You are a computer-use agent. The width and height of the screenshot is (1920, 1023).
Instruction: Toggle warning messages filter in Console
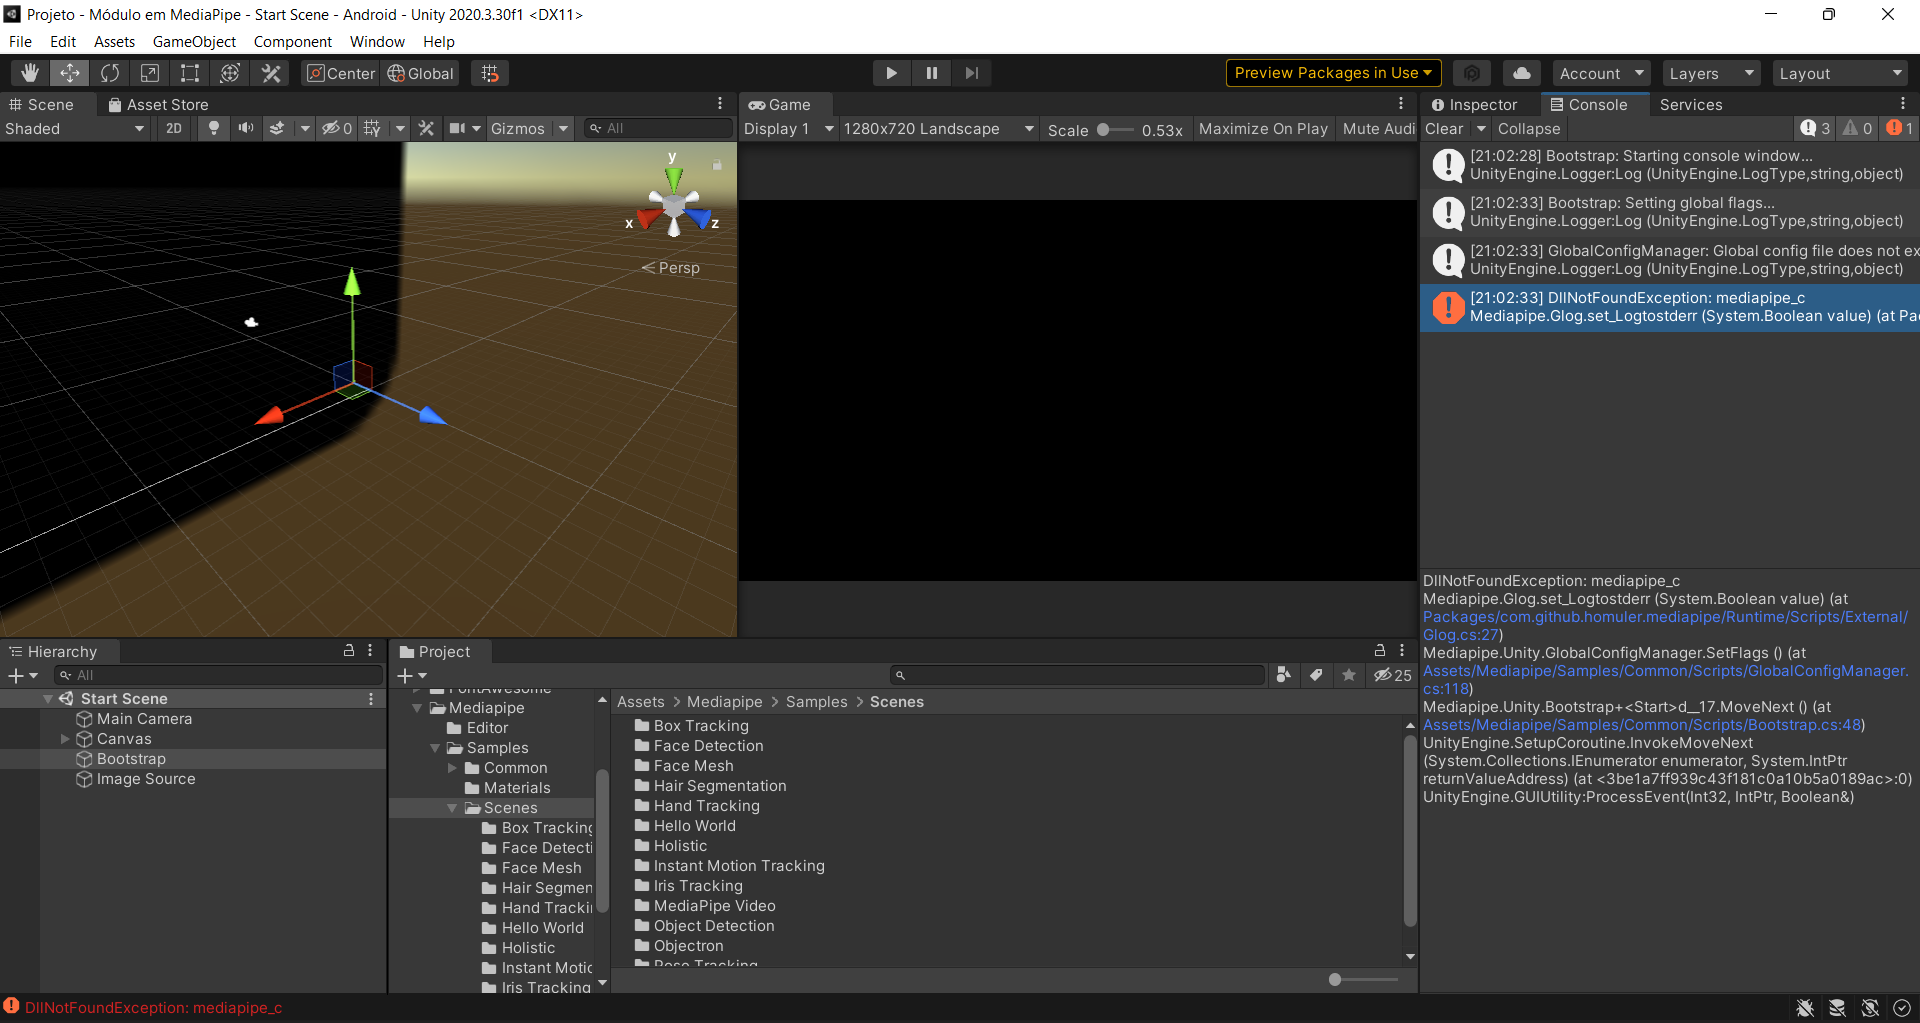(1857, 128)
